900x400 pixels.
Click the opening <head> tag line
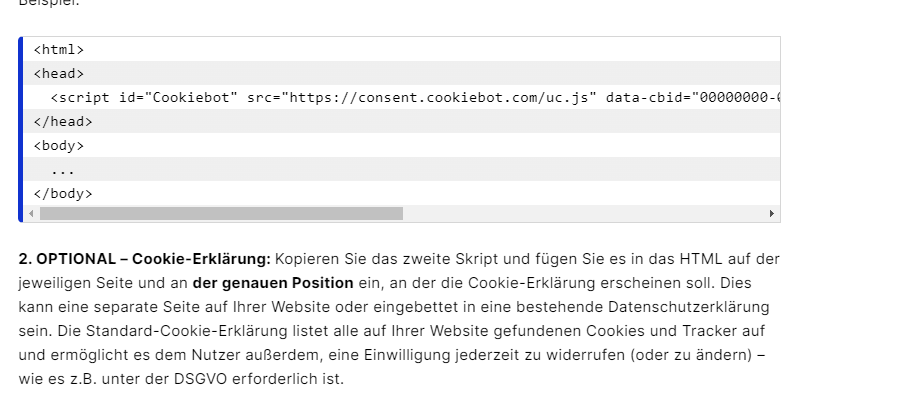coord(59,73)
